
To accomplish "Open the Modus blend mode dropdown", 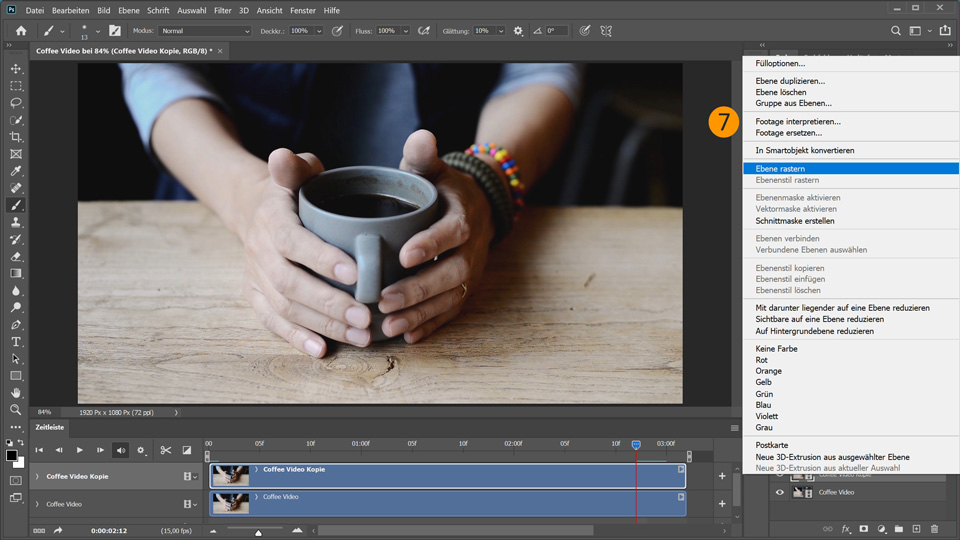I will (204, 31).
